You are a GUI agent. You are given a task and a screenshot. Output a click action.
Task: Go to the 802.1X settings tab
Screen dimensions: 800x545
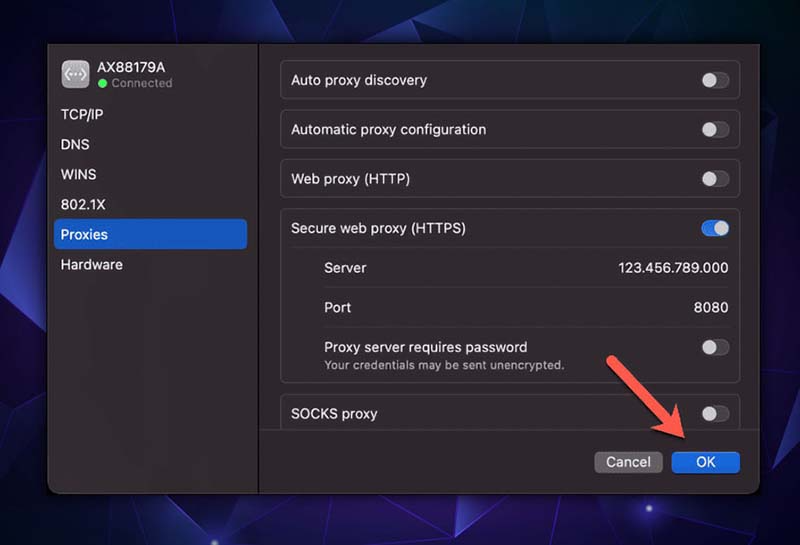pyautogui.click(x=83, y=204)
